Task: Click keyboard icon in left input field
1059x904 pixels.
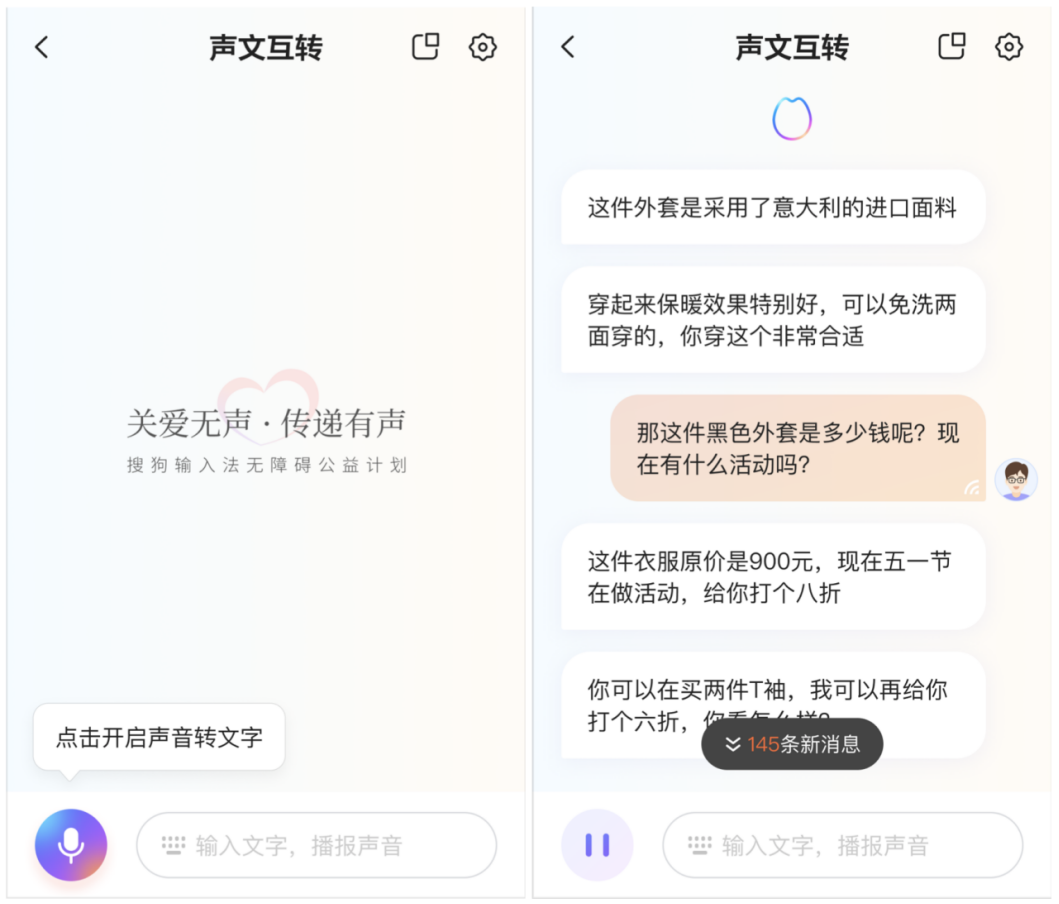Action: [174, 845]
